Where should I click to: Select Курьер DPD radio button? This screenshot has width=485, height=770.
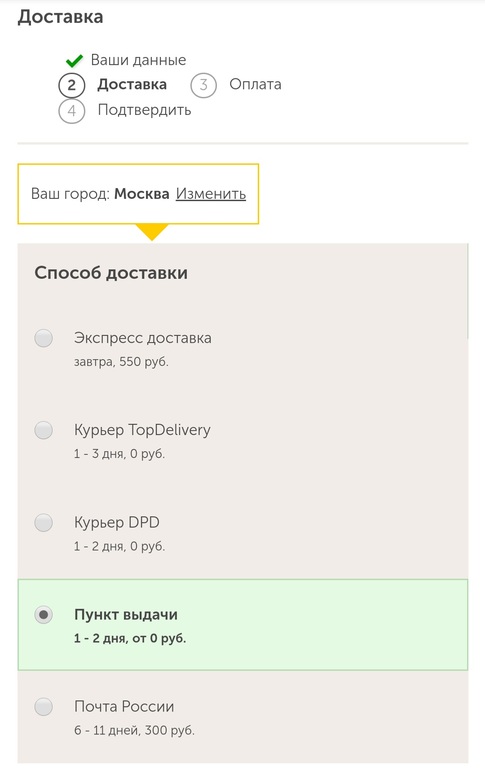pyautogui.click(x=44, y=522)
